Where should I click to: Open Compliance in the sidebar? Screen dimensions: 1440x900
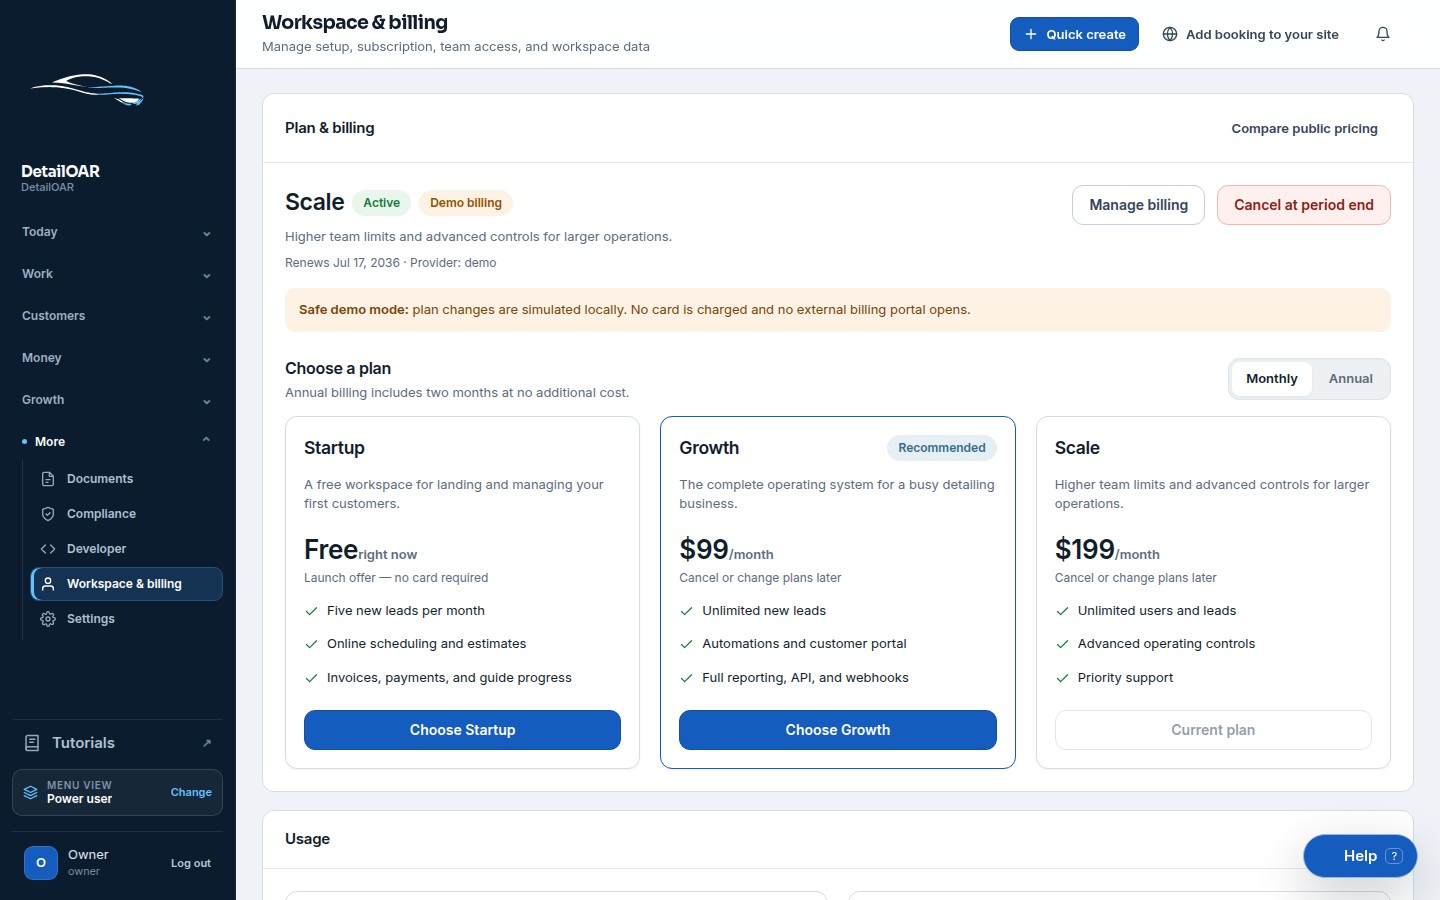tap(127, 514)
